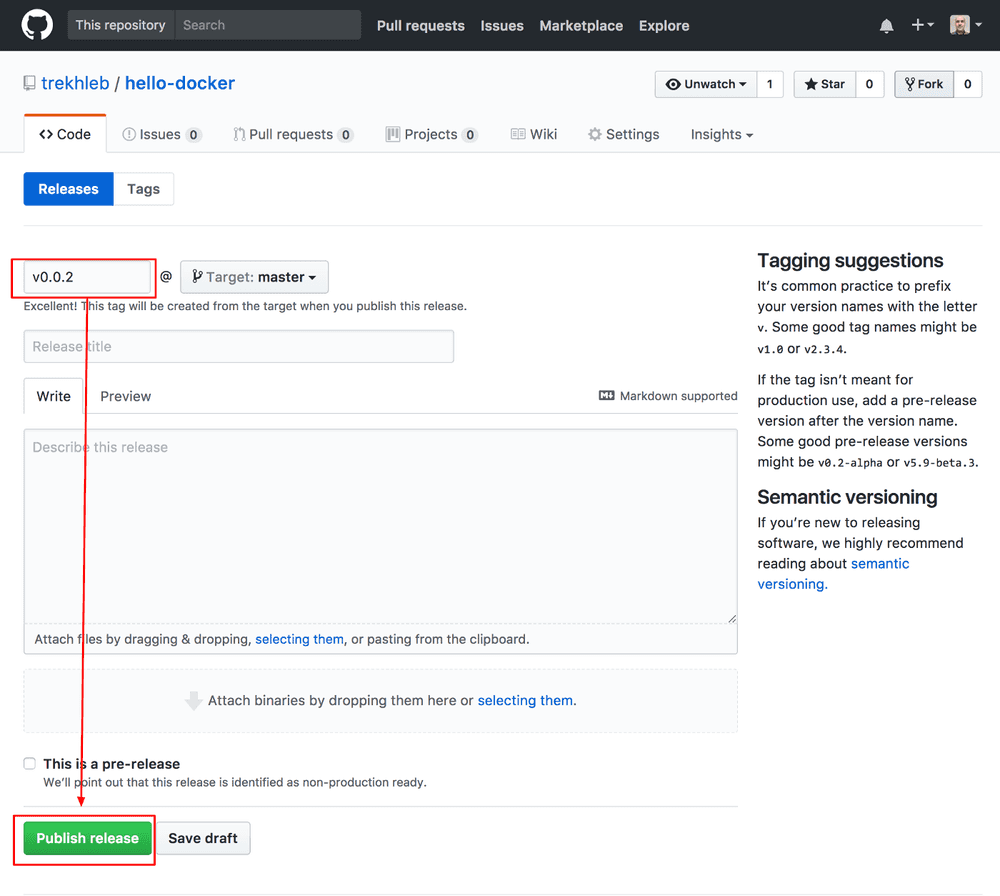The width and height of the screenshot is (1000, 896).
Task: Click 'selecting them' link for attaching binaries
Action: (526, 700)
